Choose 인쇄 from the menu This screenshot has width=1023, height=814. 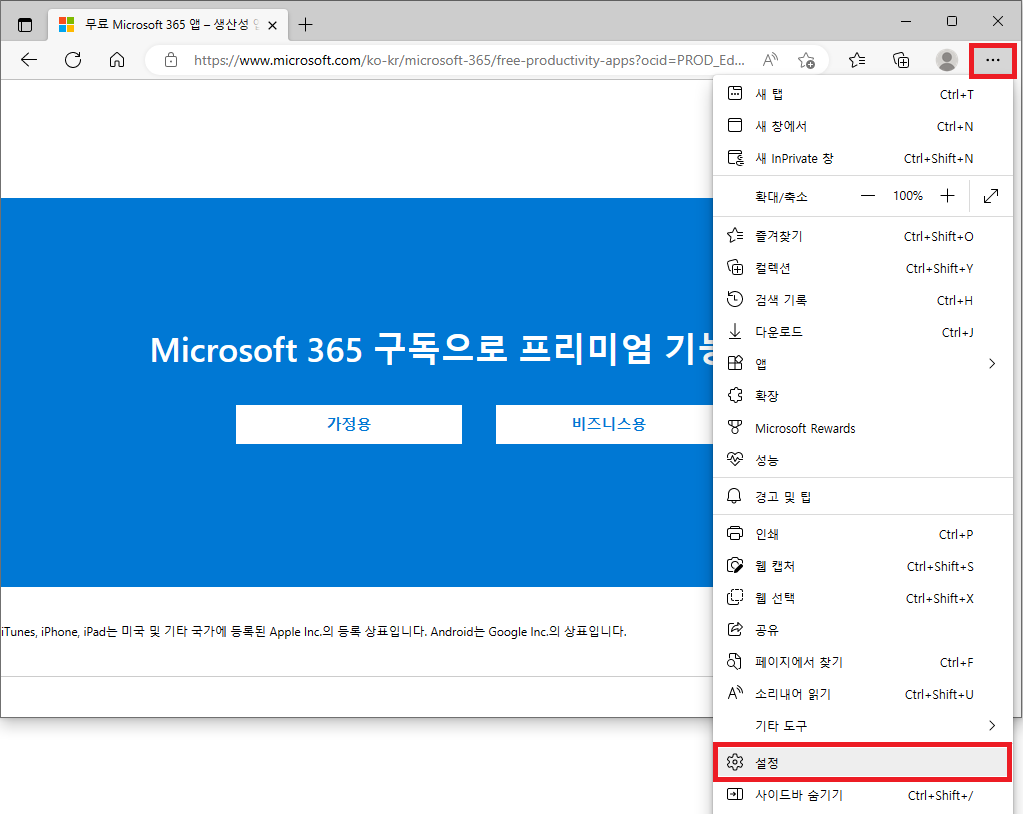point(863,534)
